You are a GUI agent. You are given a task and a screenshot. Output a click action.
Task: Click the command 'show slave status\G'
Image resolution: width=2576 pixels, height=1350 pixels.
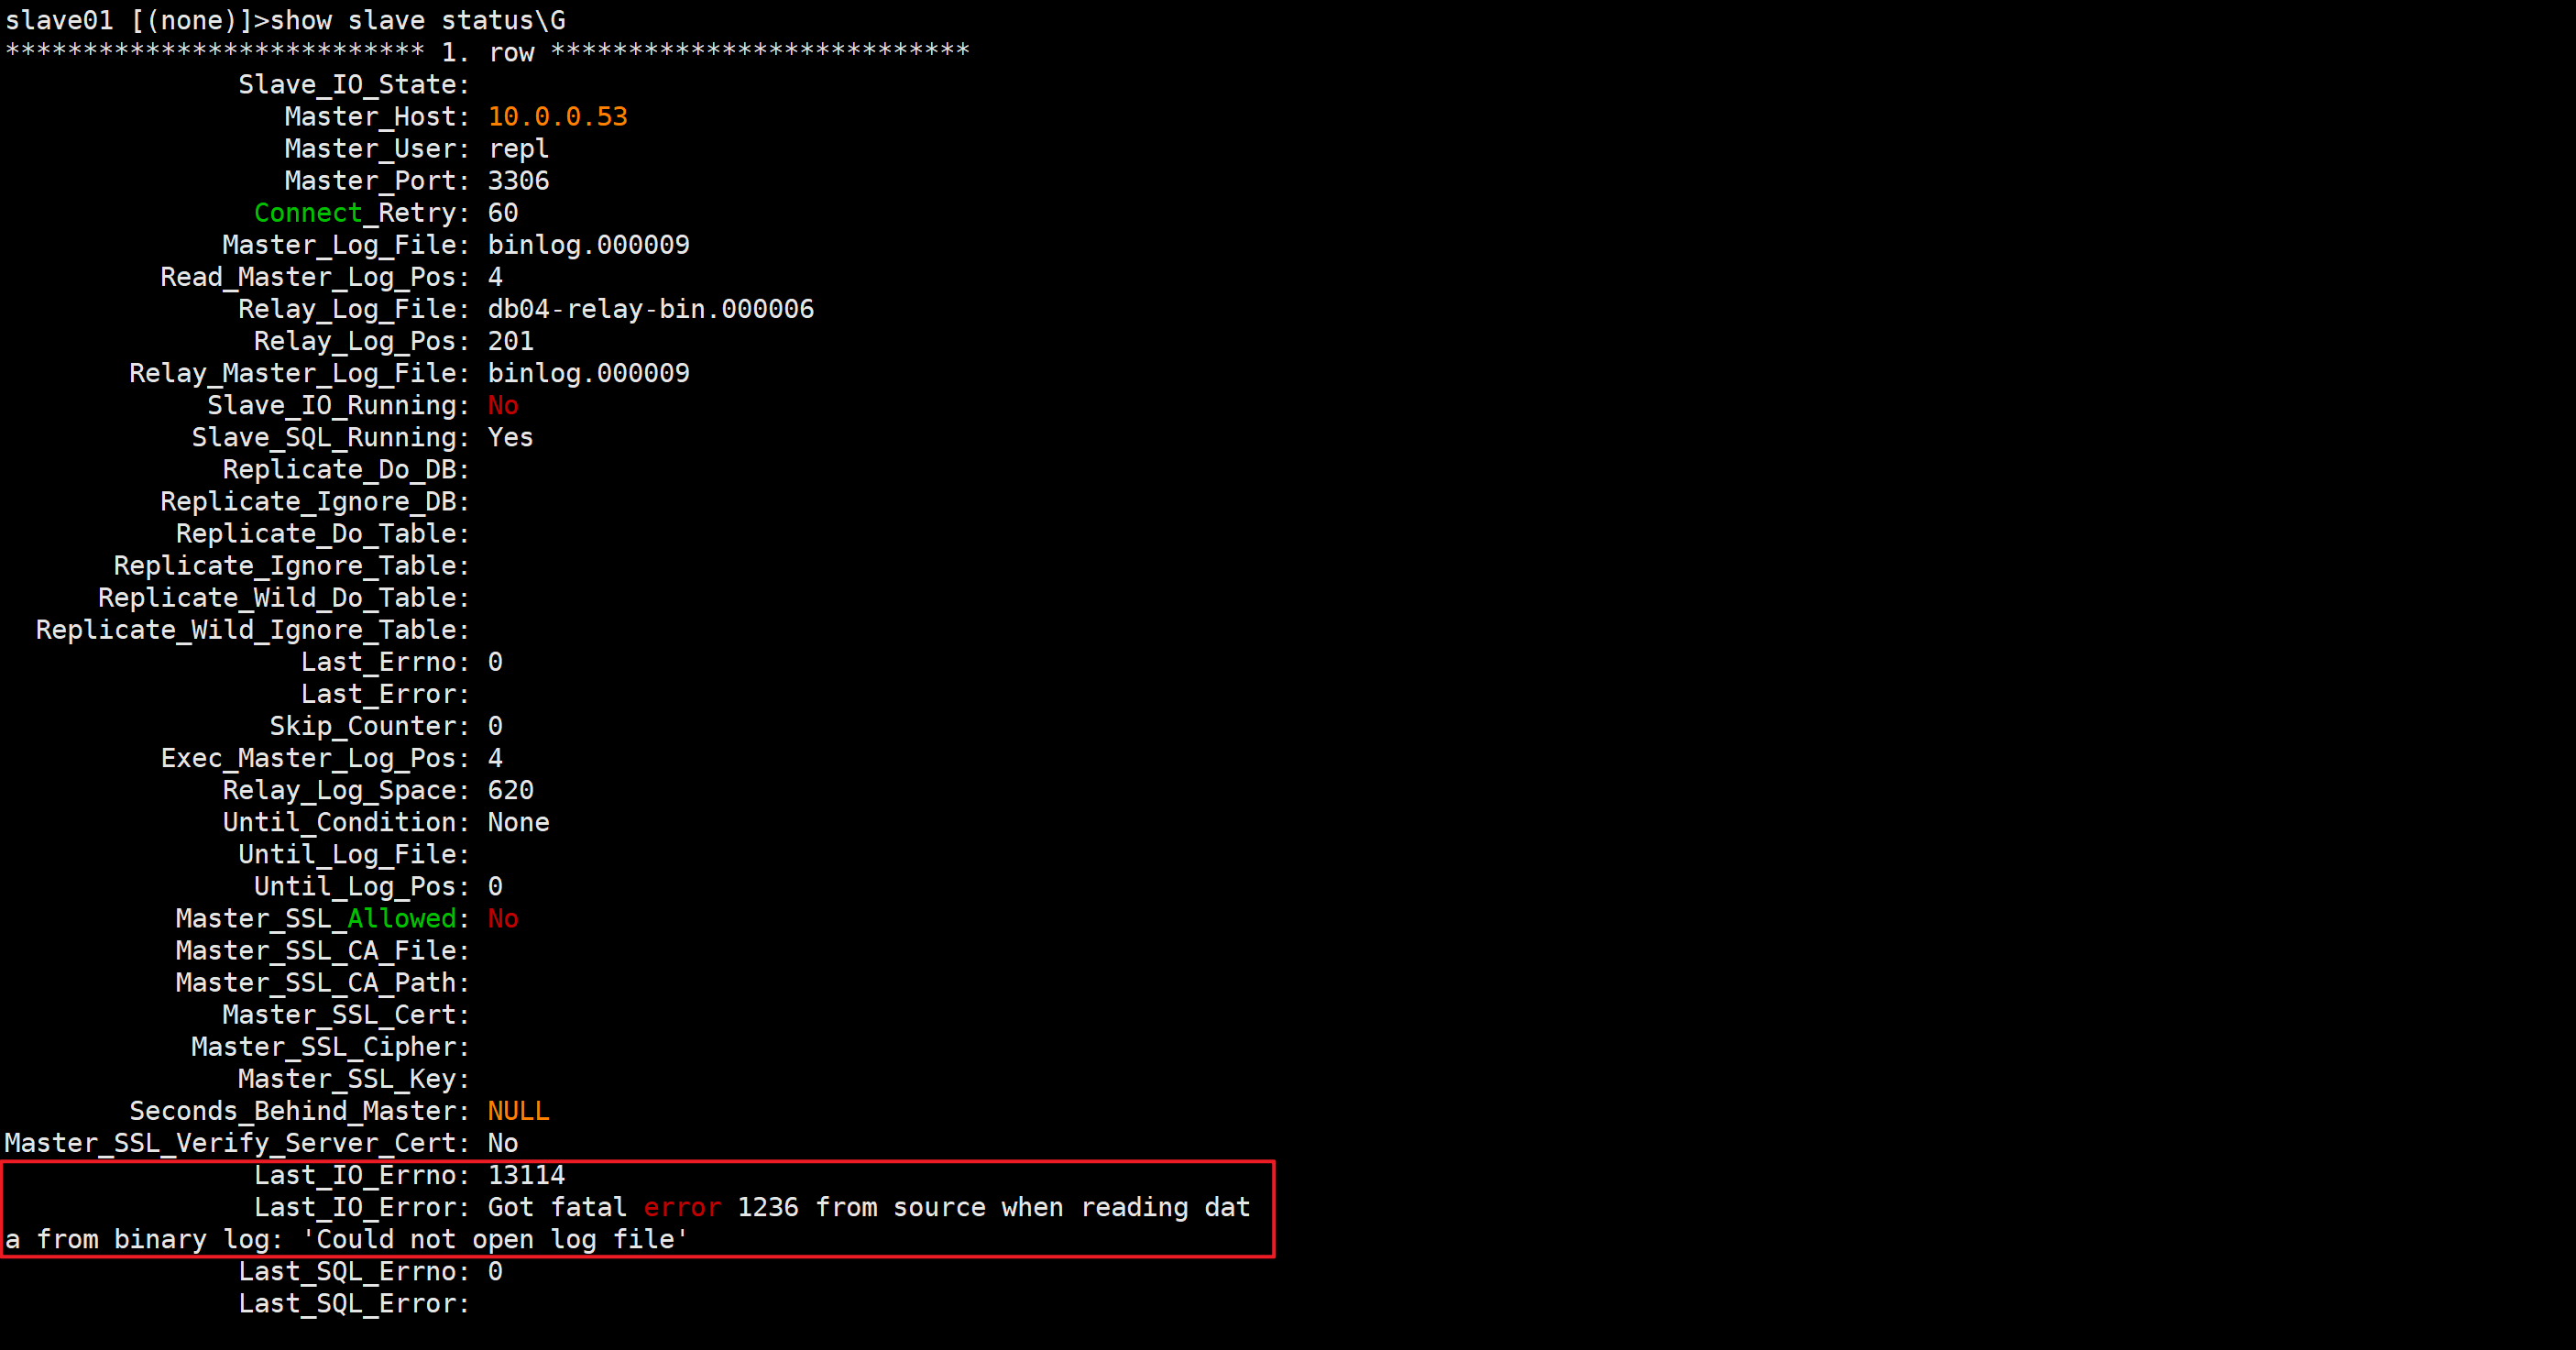418,20
